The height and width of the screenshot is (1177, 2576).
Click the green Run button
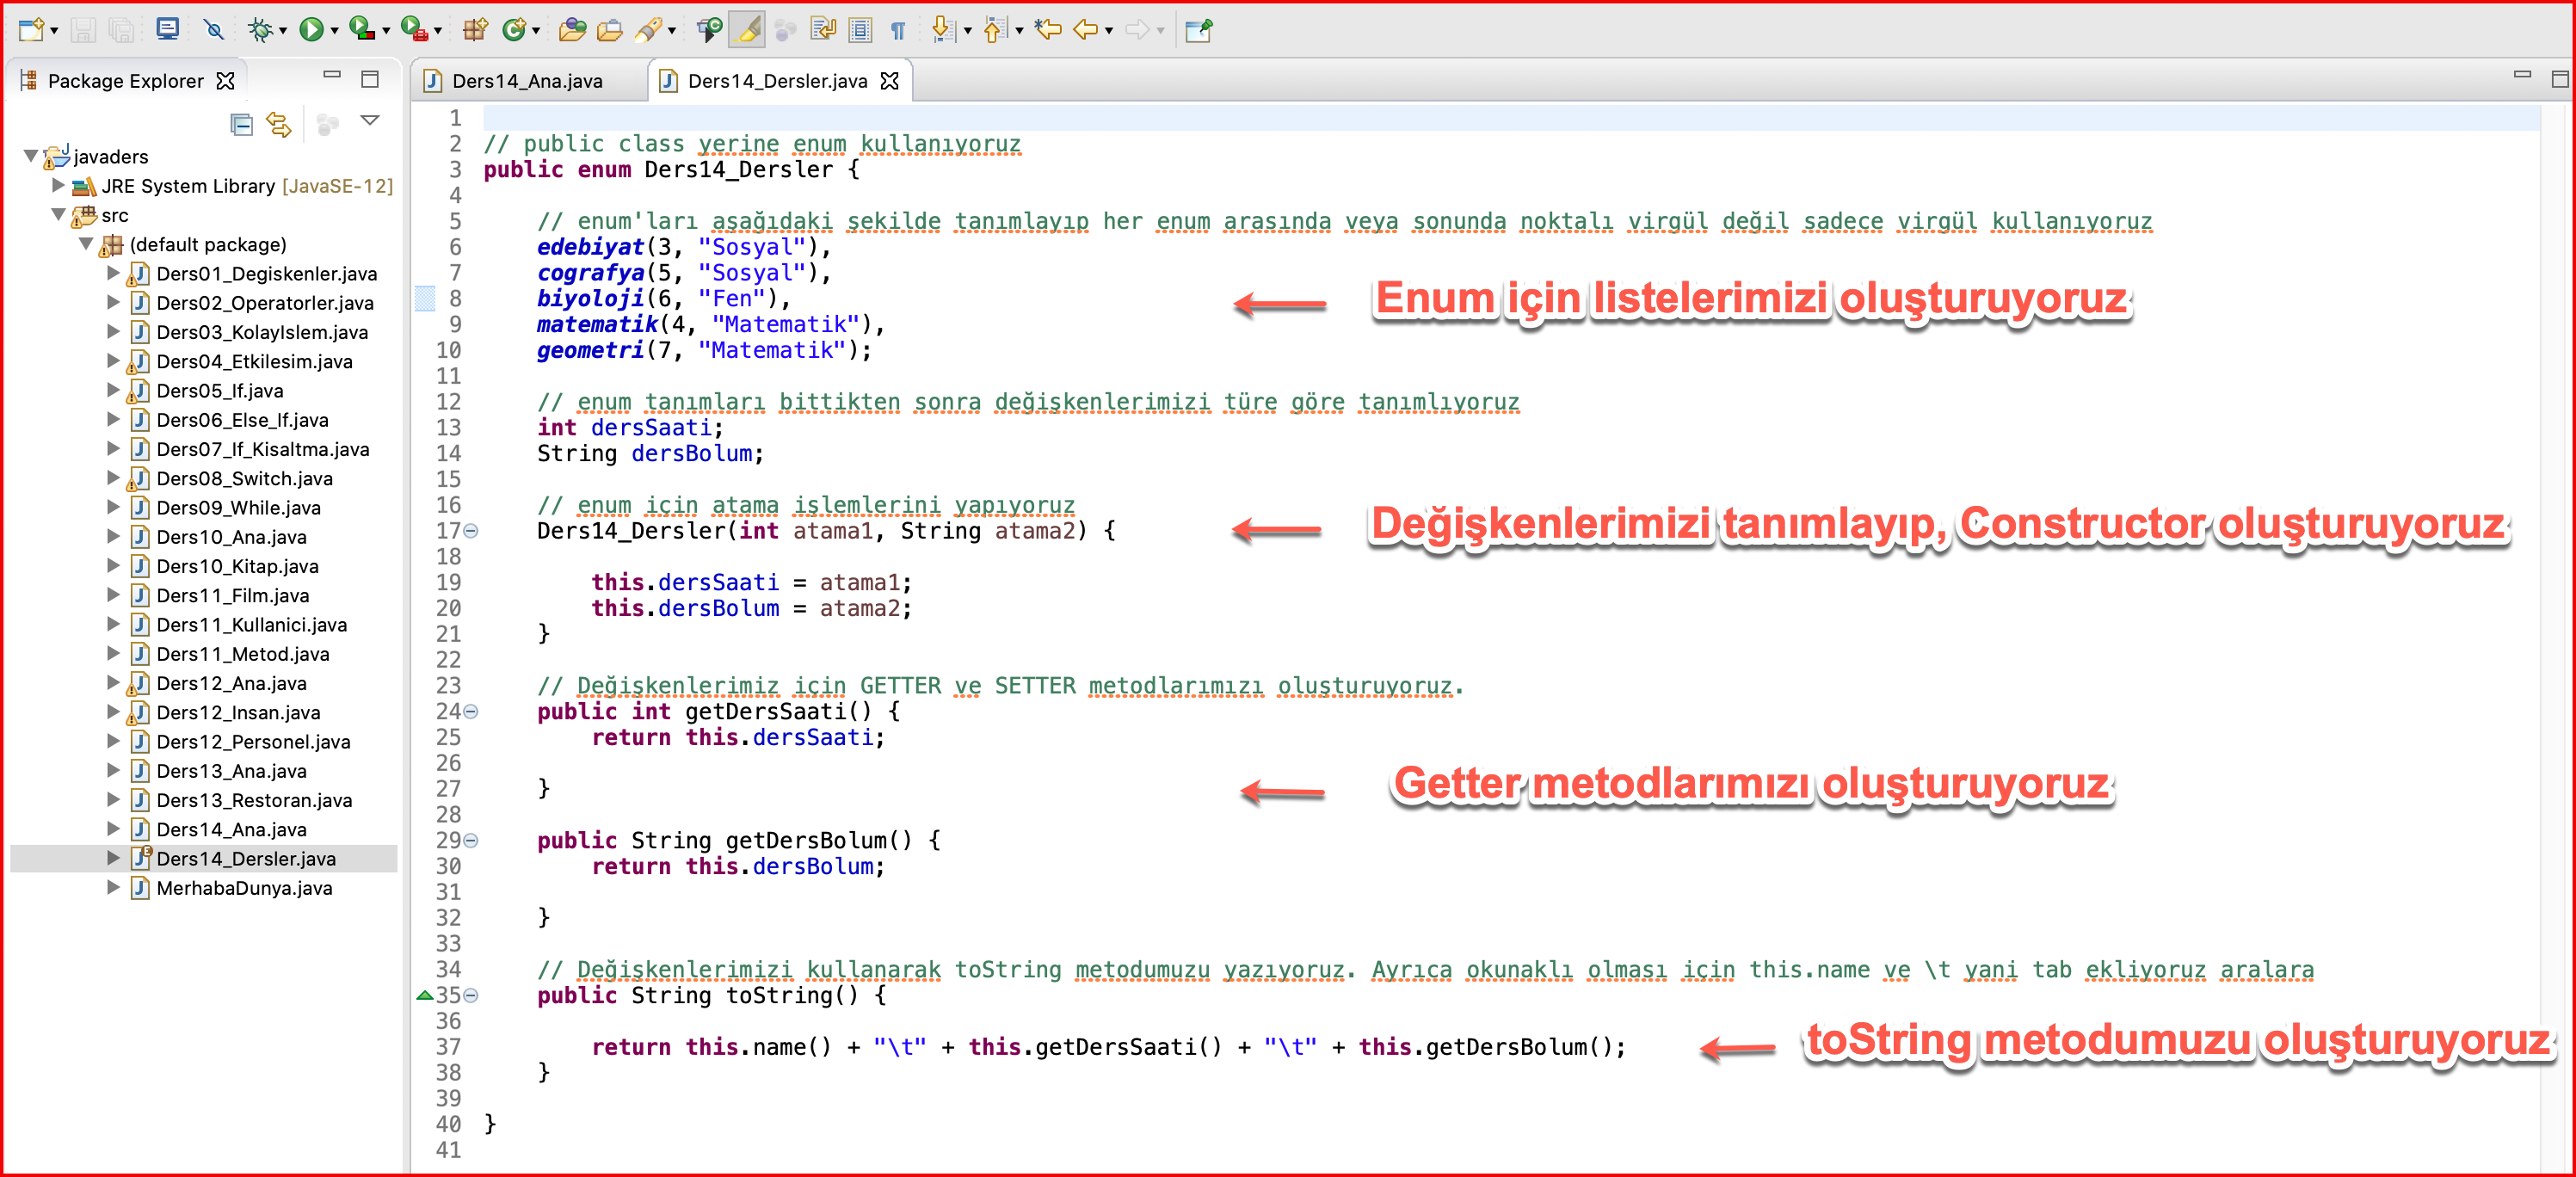(311, 30)
